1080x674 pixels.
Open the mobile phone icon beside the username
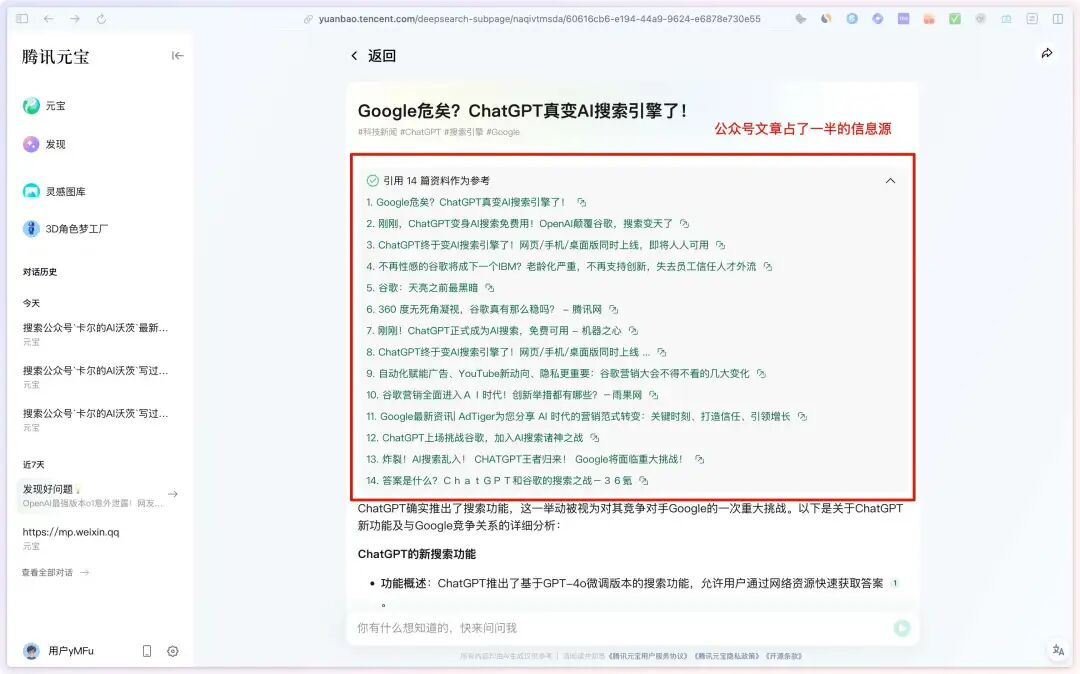147,651
